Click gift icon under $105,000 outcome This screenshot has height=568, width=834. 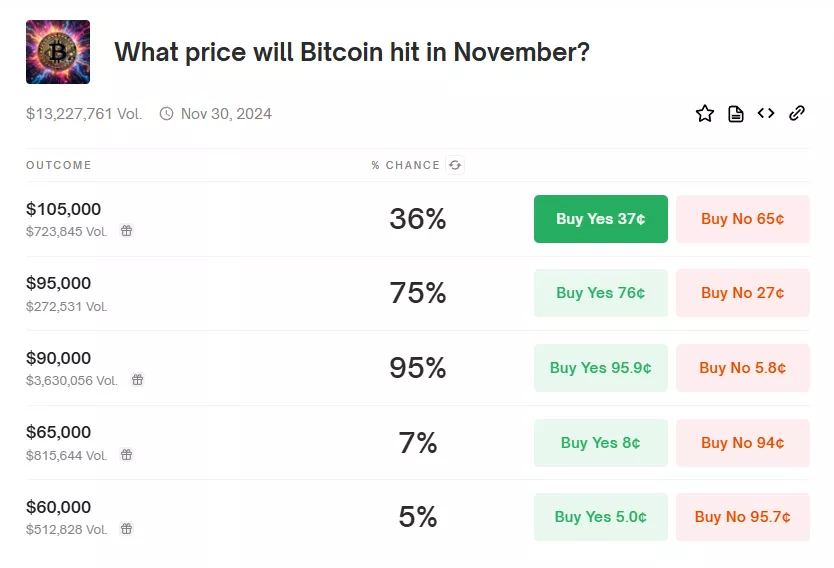126,231
